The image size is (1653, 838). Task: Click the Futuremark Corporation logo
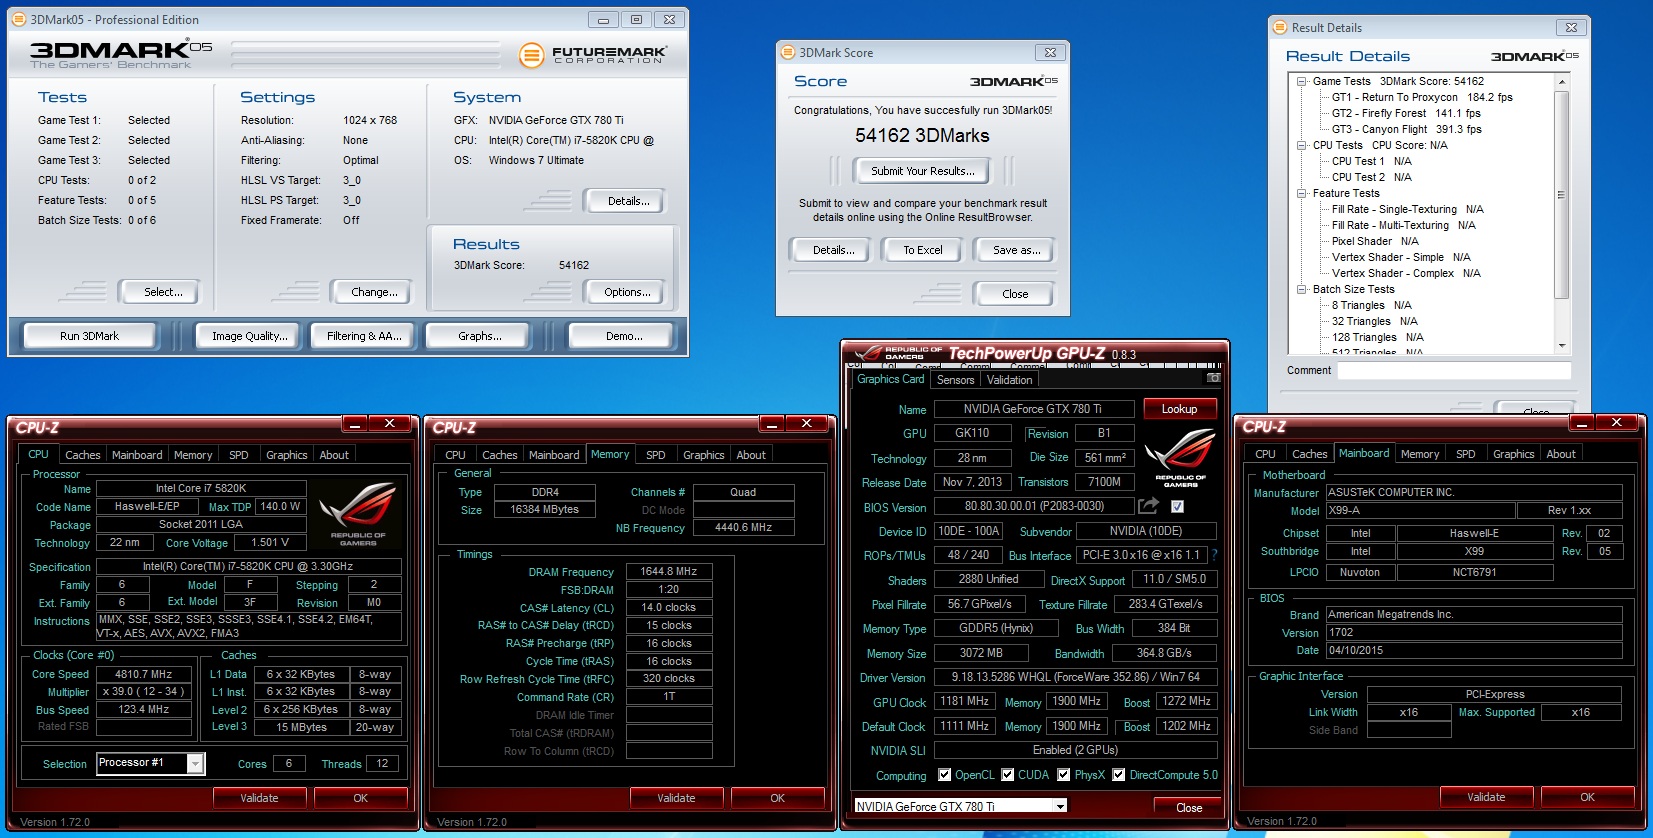click(x=593, y=55)
